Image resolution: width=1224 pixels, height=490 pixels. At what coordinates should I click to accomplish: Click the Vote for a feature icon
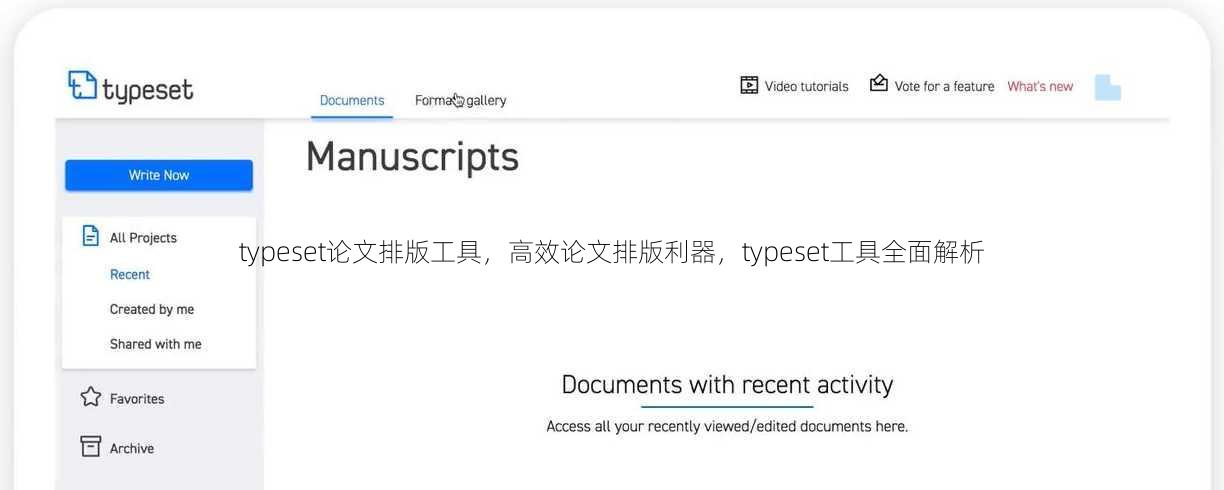pos(879,83)
